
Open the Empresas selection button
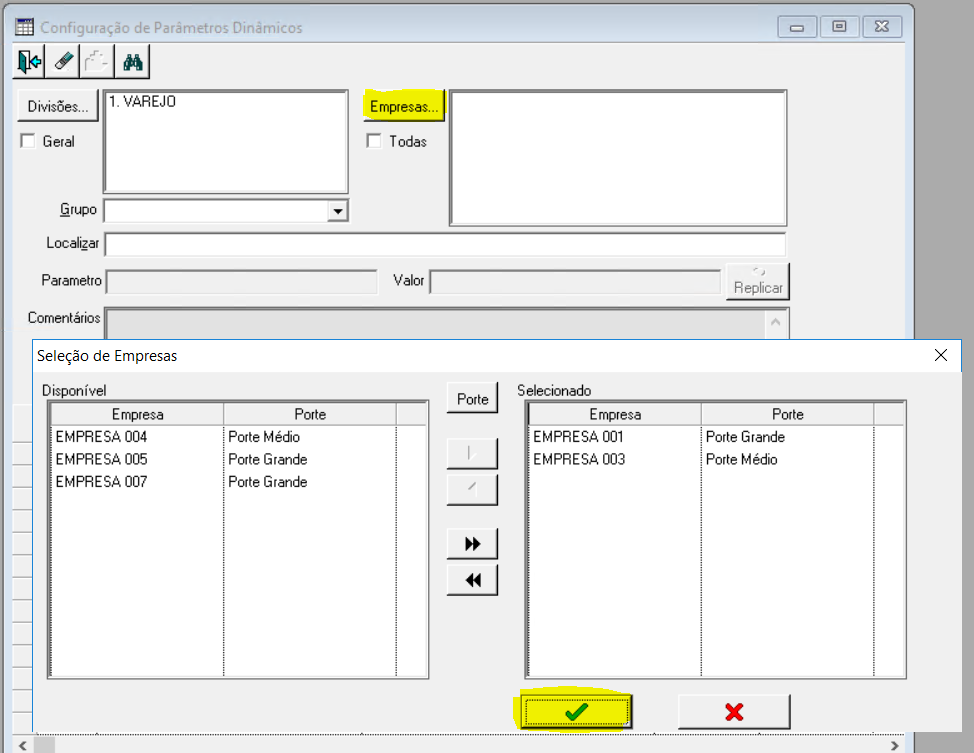pos(404,106)
